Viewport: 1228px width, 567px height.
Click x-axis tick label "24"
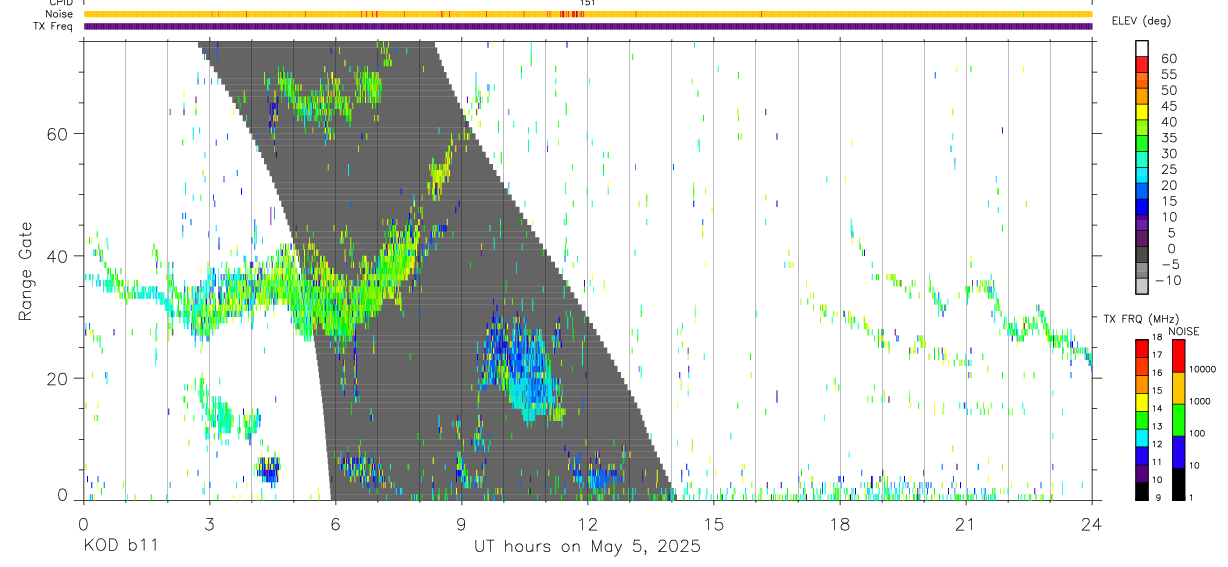[1091, 525]
